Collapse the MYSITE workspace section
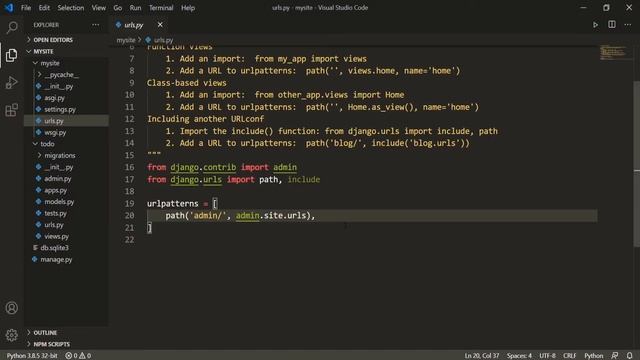This screenshot has height=360, width=640. [66, 51]
